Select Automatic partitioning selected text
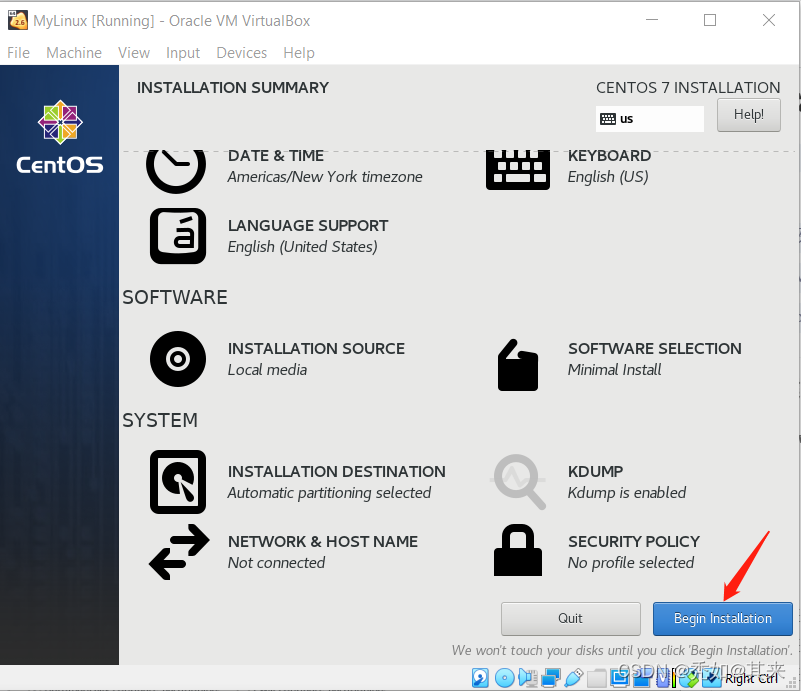This screenshot has width=801, height=691. [329, 493]
